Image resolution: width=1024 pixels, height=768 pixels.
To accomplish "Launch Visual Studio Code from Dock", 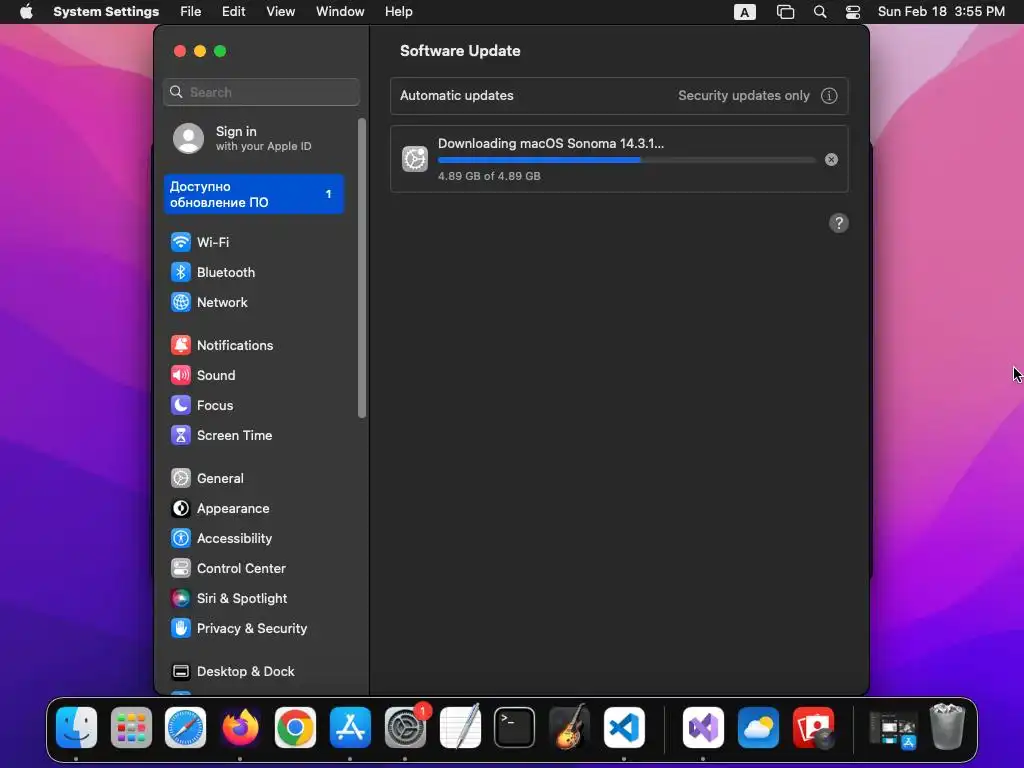I will pyautogui.click(x=624, y=728).
